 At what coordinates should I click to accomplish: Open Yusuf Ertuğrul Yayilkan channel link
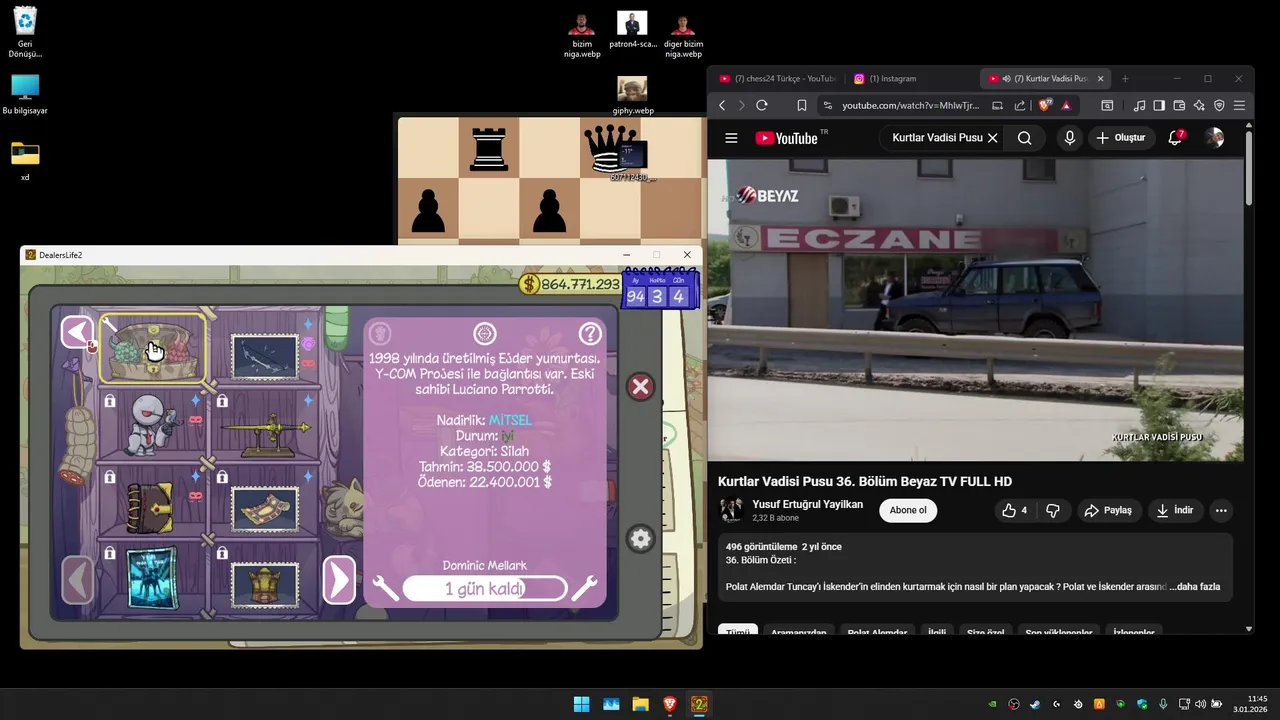807,504
